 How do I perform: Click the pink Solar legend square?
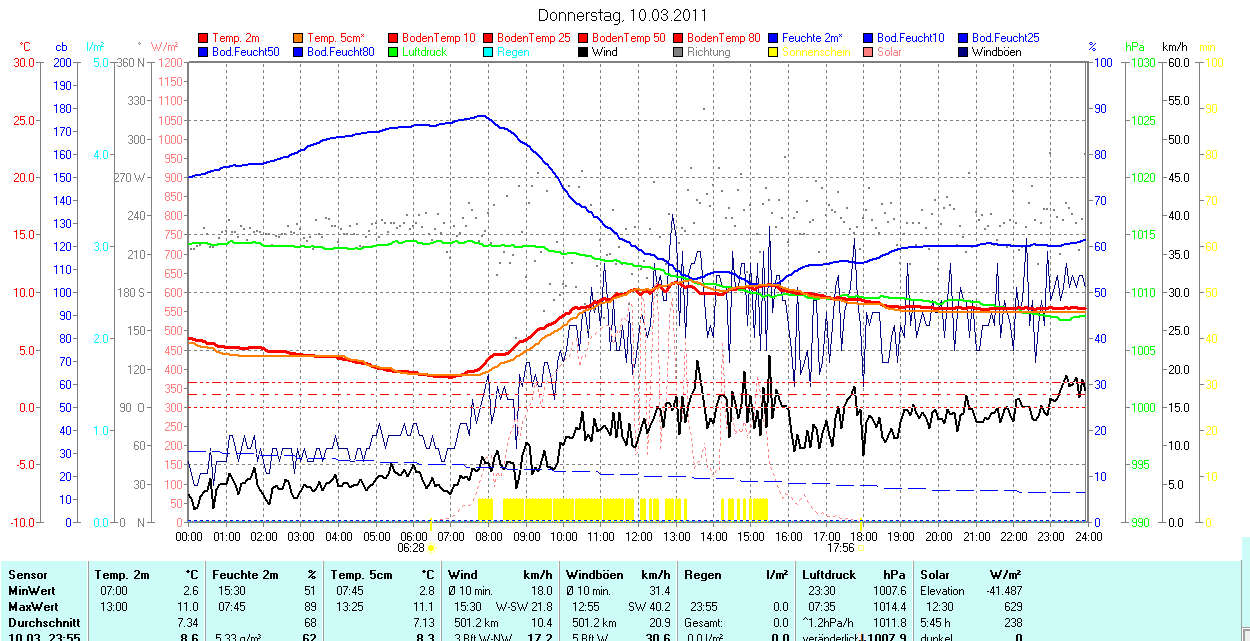(x=868, y=51)
